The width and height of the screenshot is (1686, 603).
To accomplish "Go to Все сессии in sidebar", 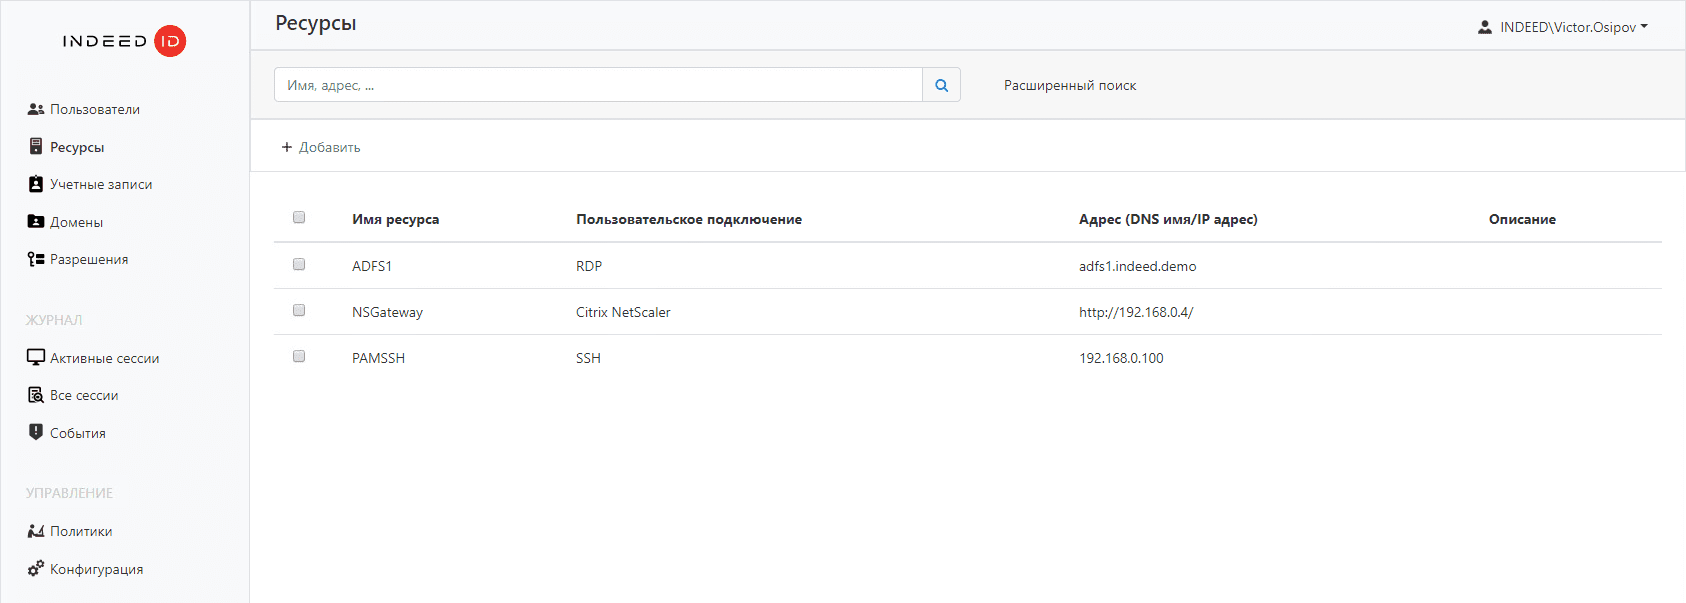I will click(x=84, y=395).
